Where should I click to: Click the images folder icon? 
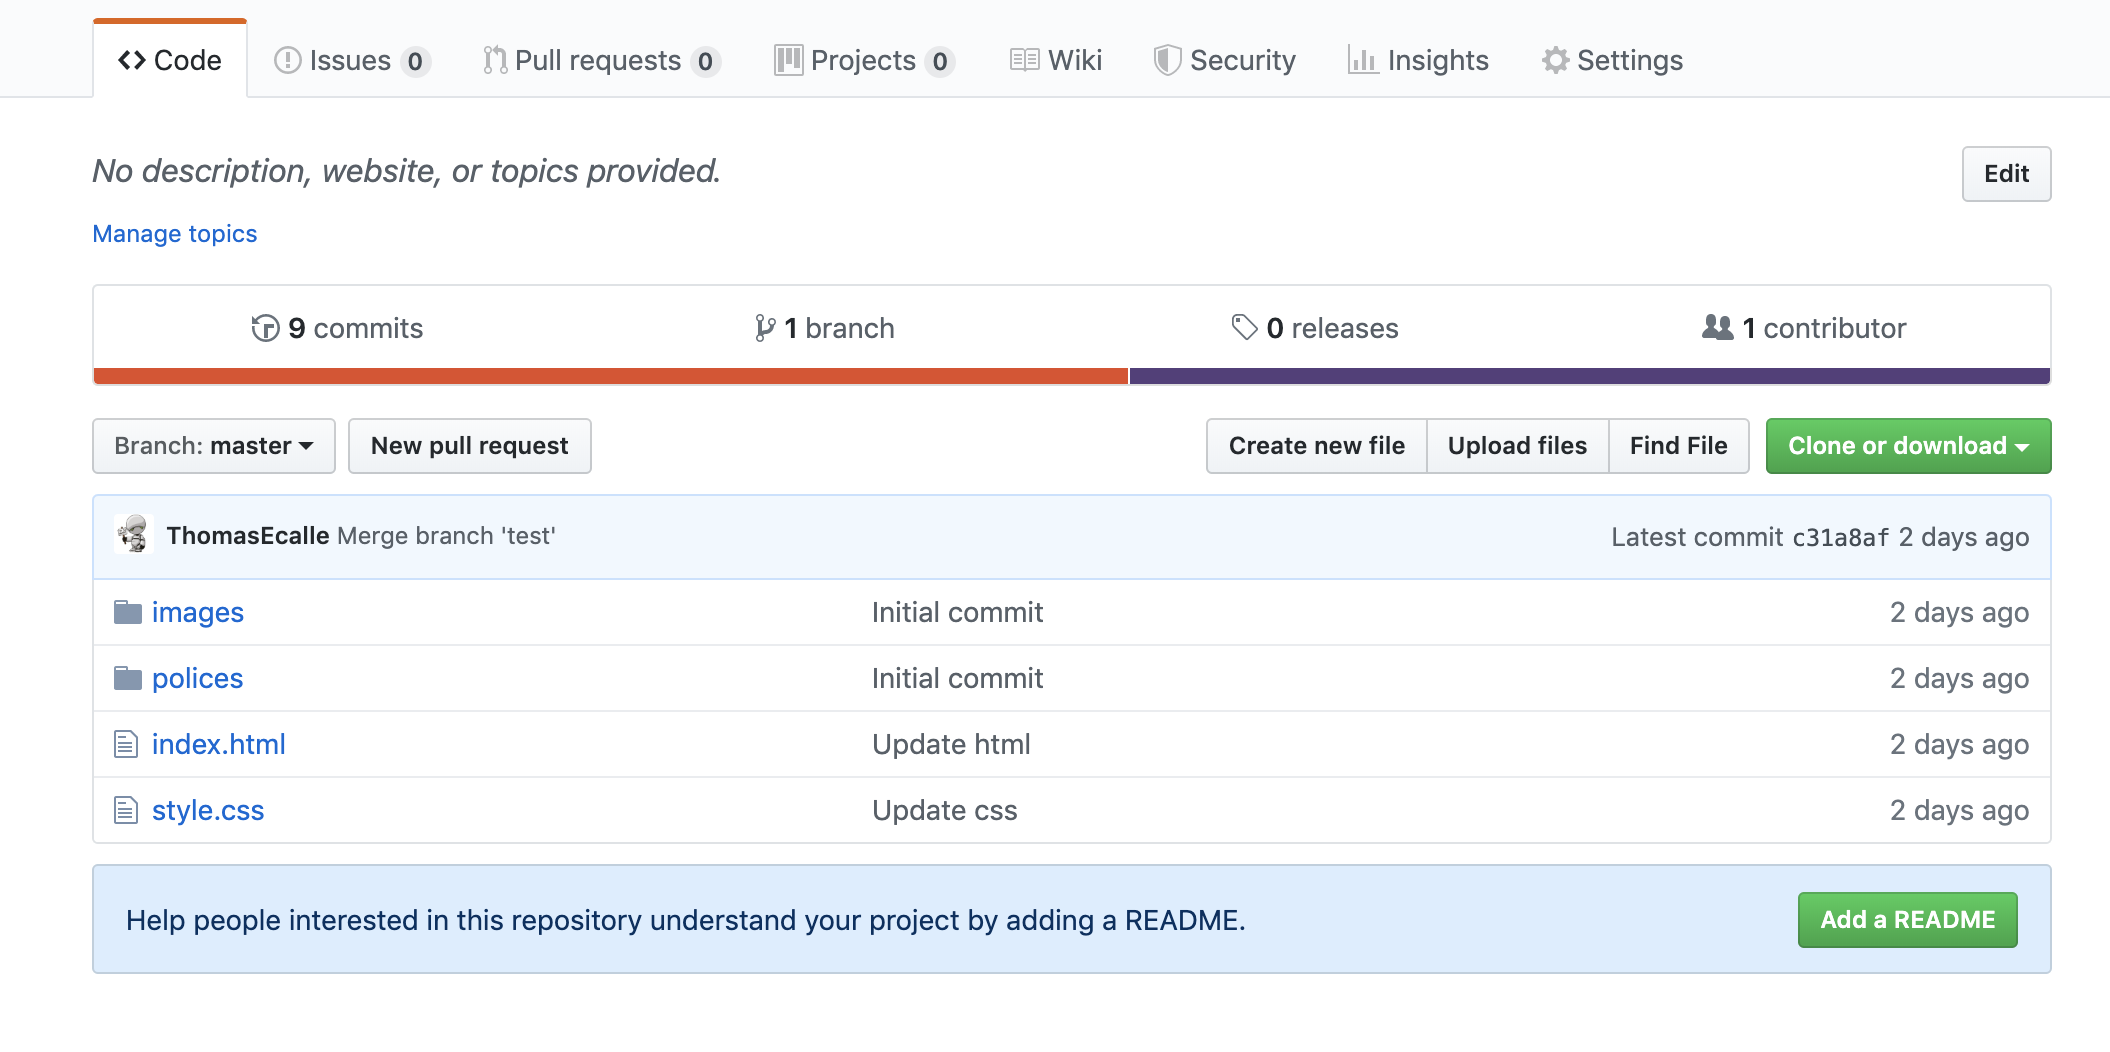pyautogui.click(x=128, y=612)
